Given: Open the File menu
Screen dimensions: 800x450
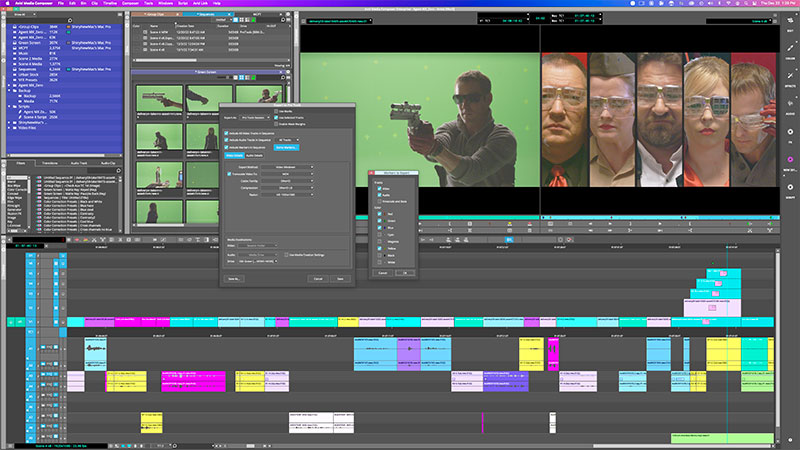Looking at the screenshot, I should pos(61,3).
